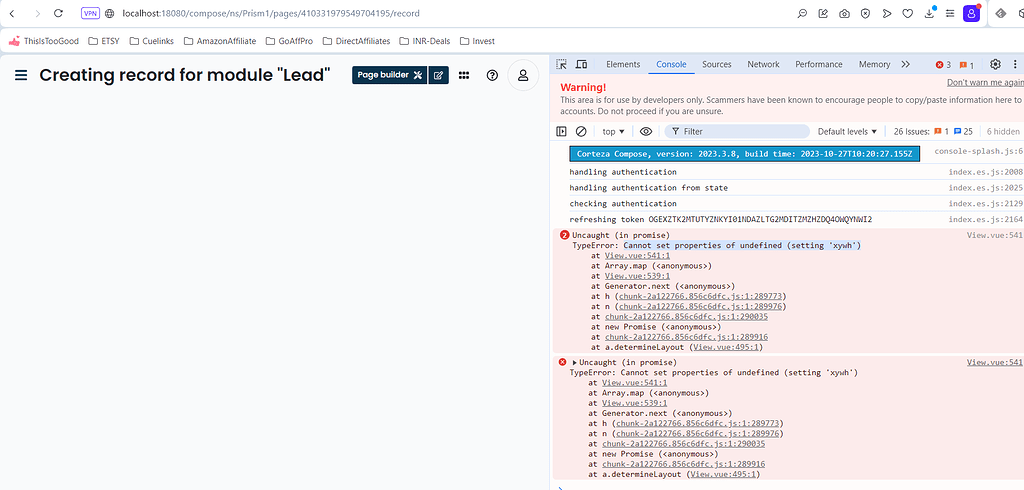Expand the second Uncaught error triangle
This screenshot has width=1024, height=490.
click(x=575, y=362)
